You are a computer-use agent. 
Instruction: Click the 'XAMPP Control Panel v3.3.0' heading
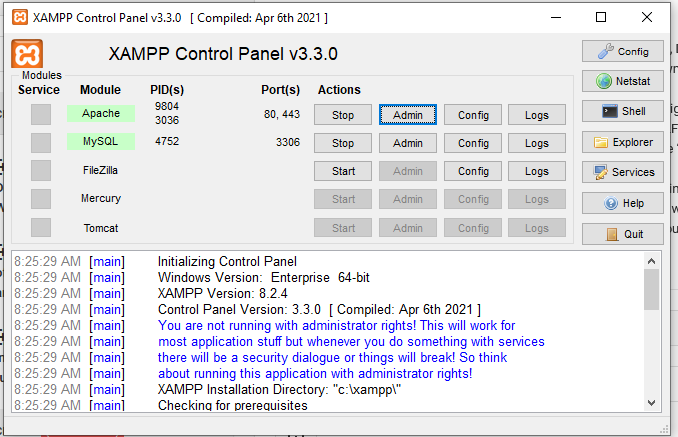[223, 54]
